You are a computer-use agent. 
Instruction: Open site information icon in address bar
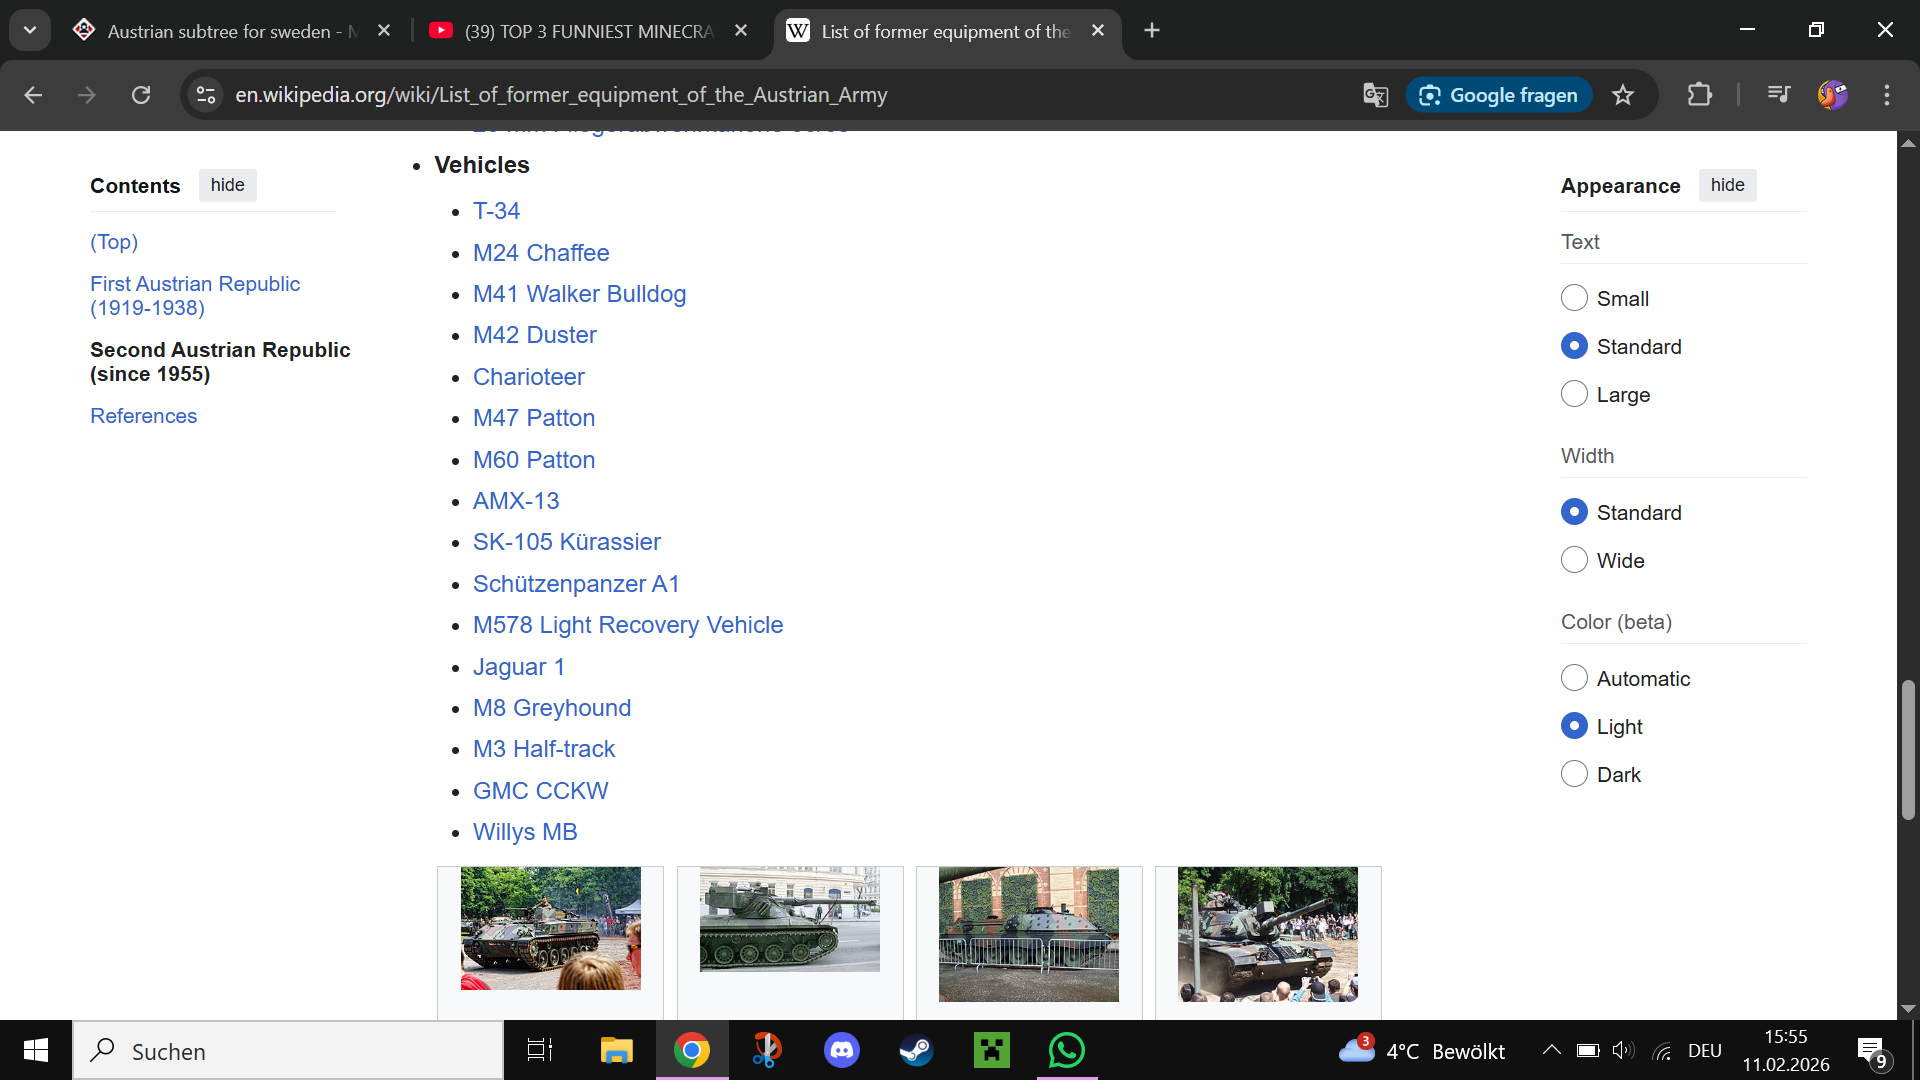click(206, 95)
